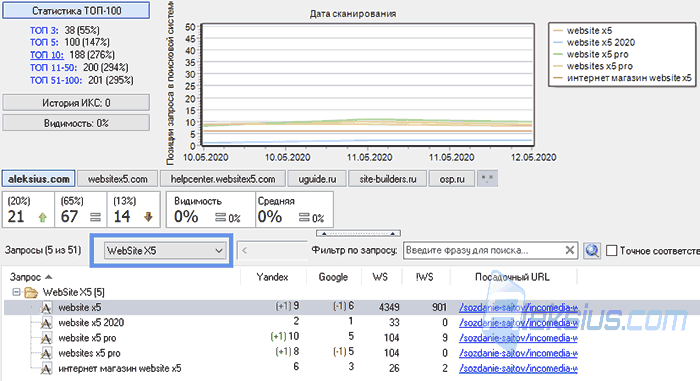Sort by the Google column header
This screenshot has height=381, width=700.
(x=333, y=277)
